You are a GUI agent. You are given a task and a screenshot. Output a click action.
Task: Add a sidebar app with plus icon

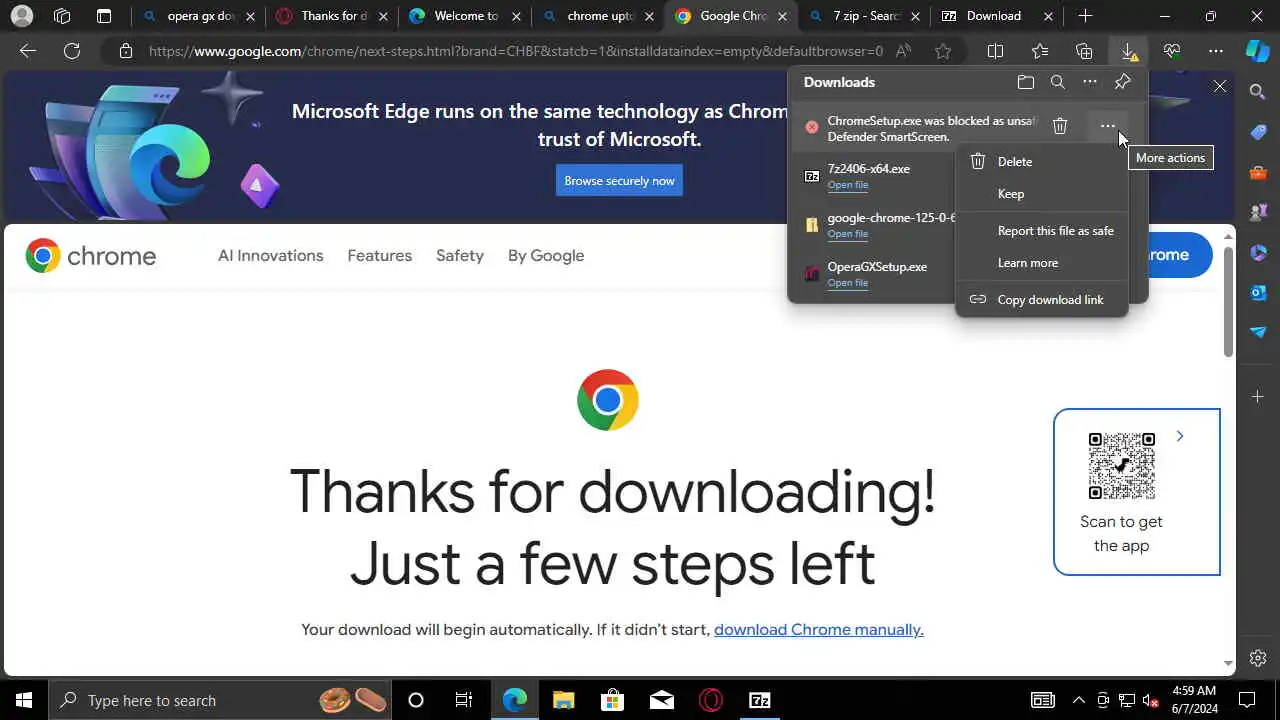(x=1258, y=397)
